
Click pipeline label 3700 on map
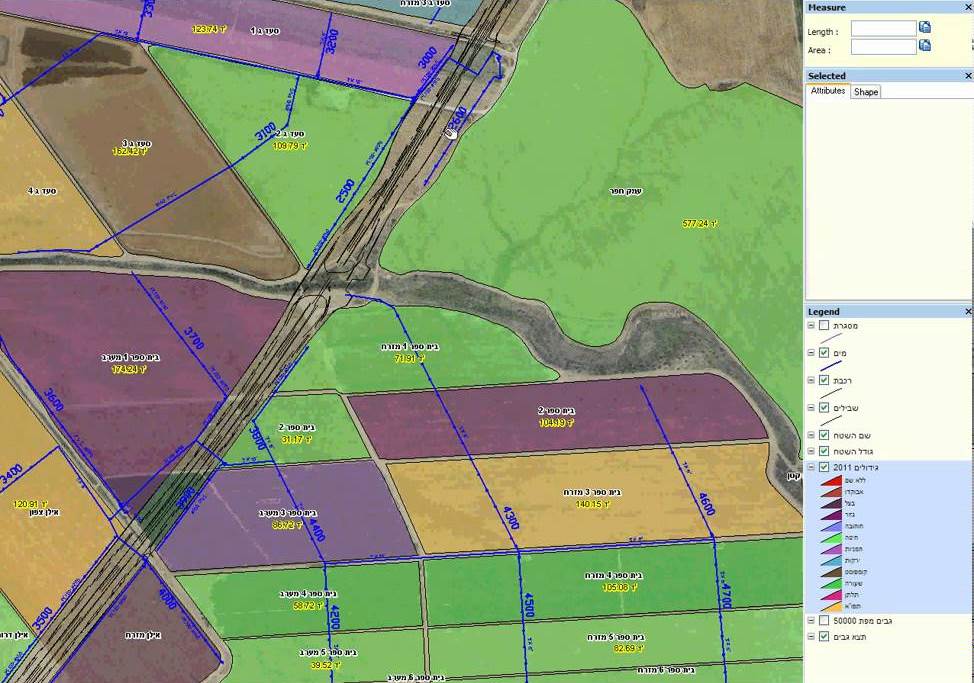tap(194, 338)
